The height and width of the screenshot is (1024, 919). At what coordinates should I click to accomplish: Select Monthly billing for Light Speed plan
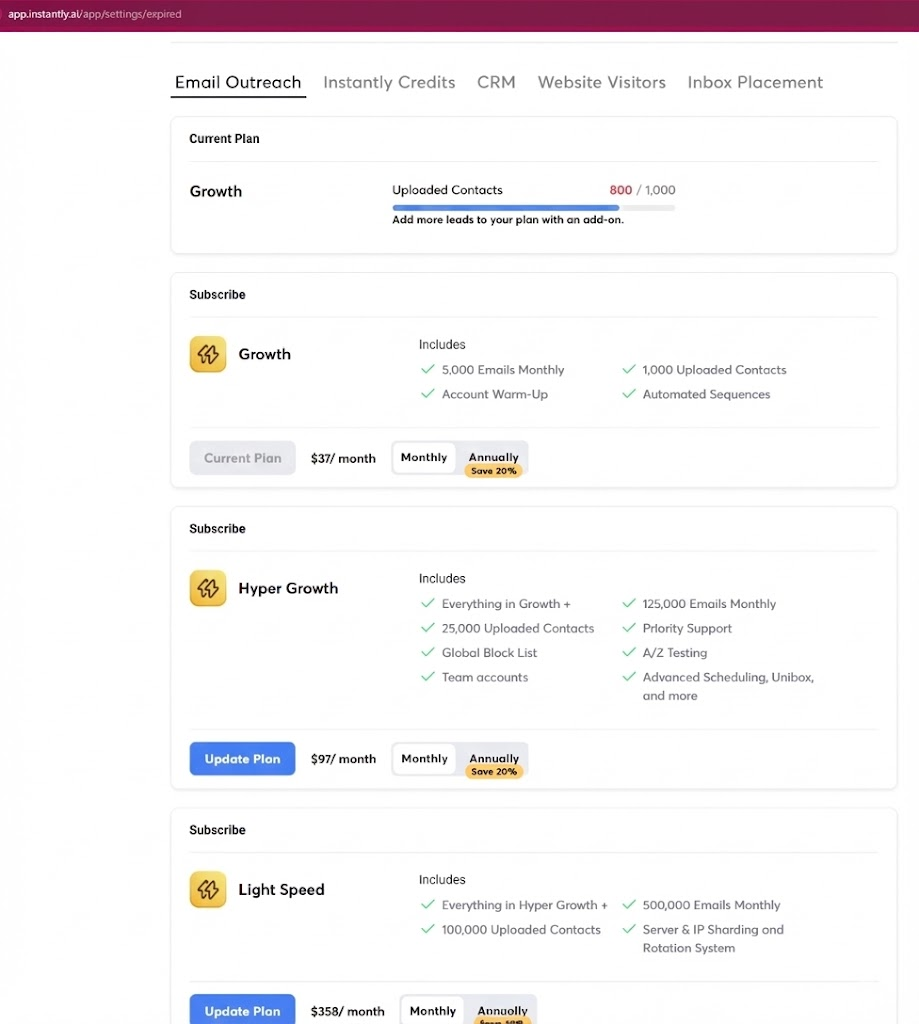(432, 1010)
